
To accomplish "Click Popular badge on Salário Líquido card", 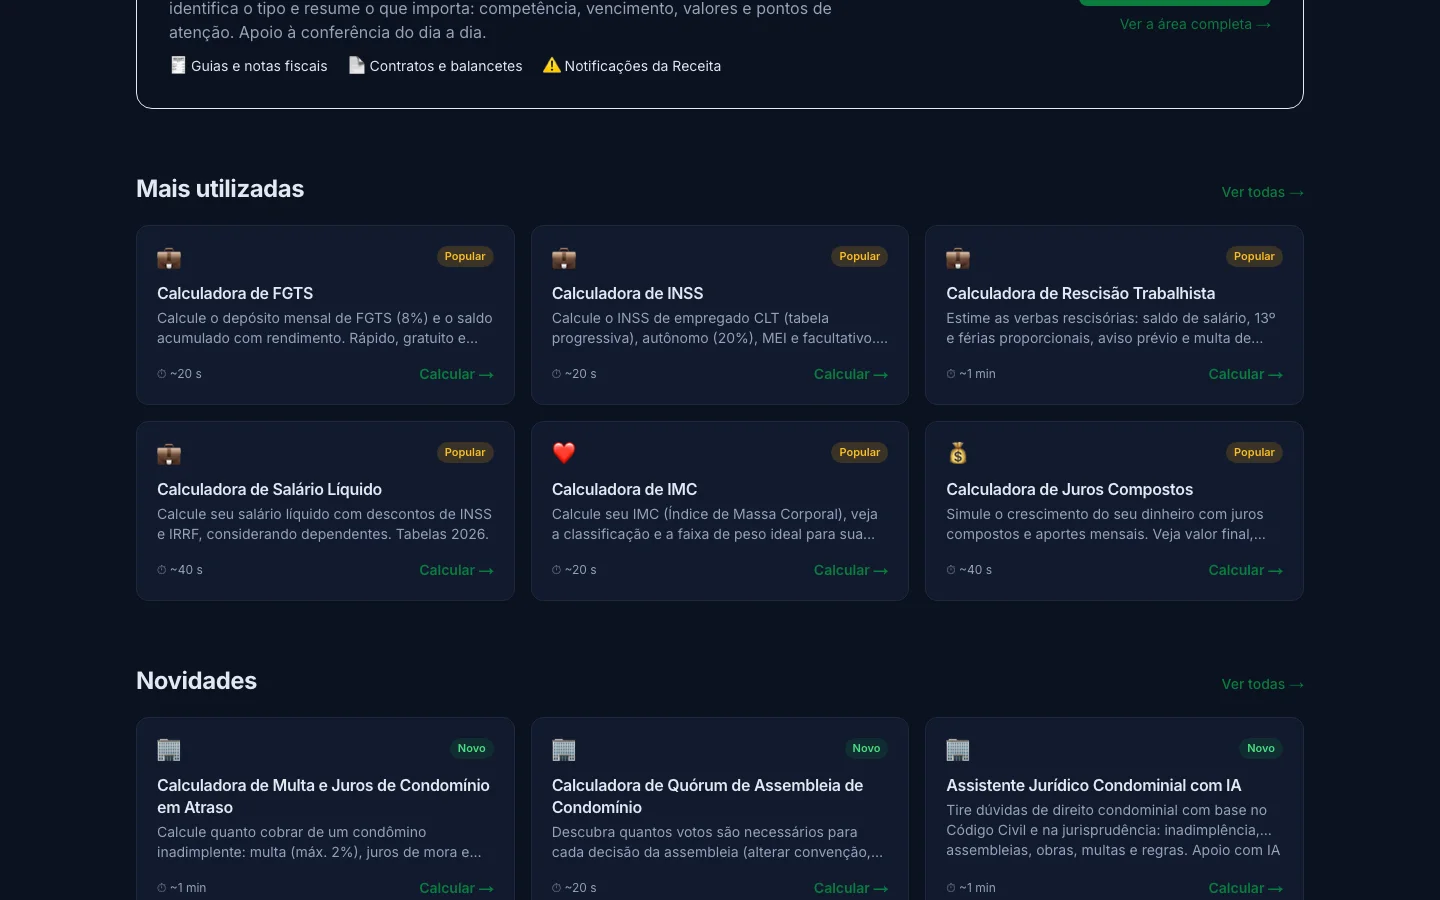I will 465,452.
